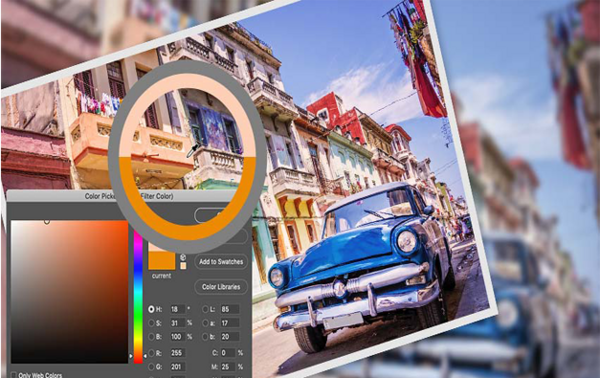The width and height of the screenshot is (600, 378).
Task: Open Color Libraries
Action: pyautogui.click(x=221, y=287)
